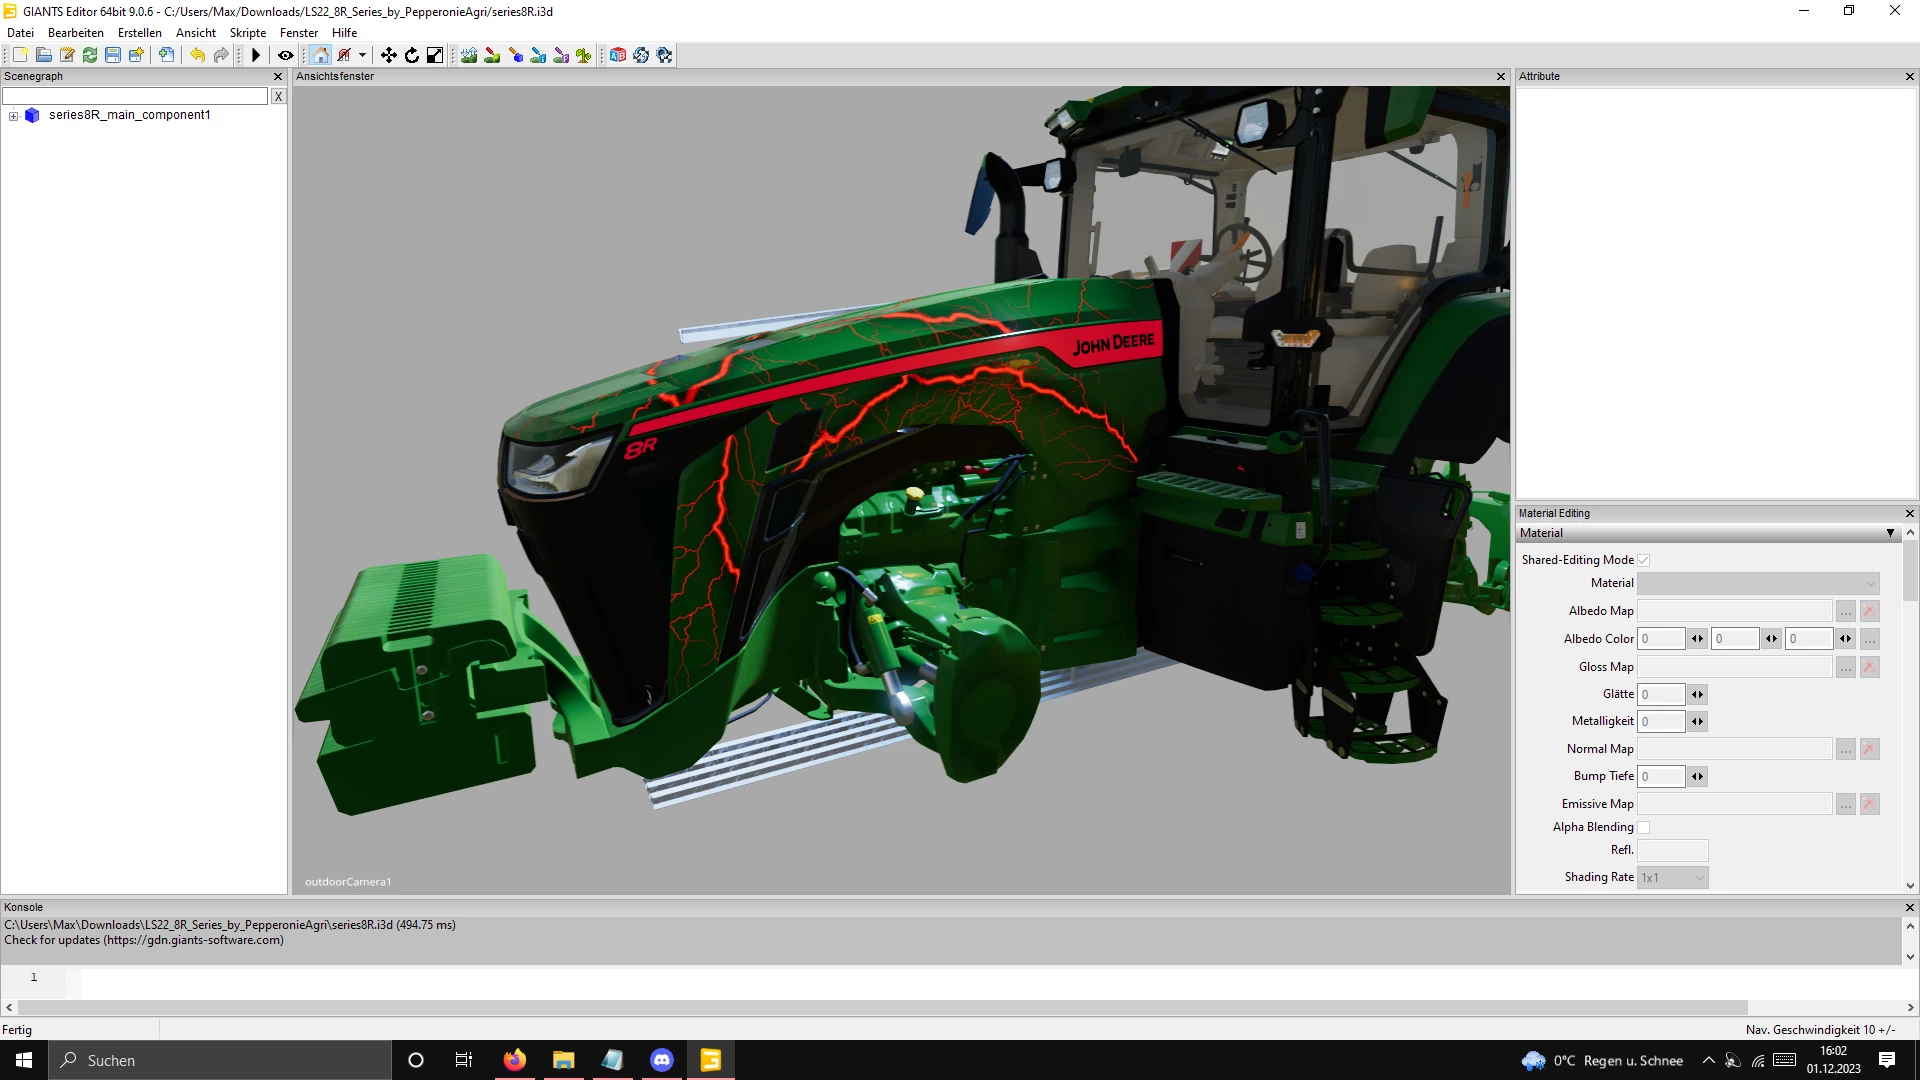Image resolution: width=1920 pixels, height=1080 pixels.
Task: Click the Open file folder icon
Action: point(44,55)
